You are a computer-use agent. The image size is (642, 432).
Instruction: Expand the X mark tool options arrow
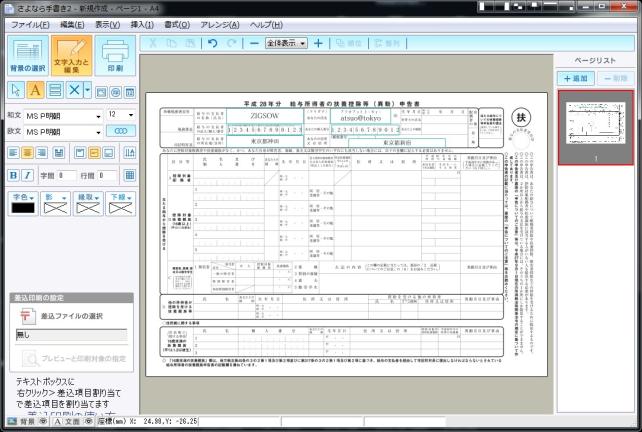click(87, 90)
